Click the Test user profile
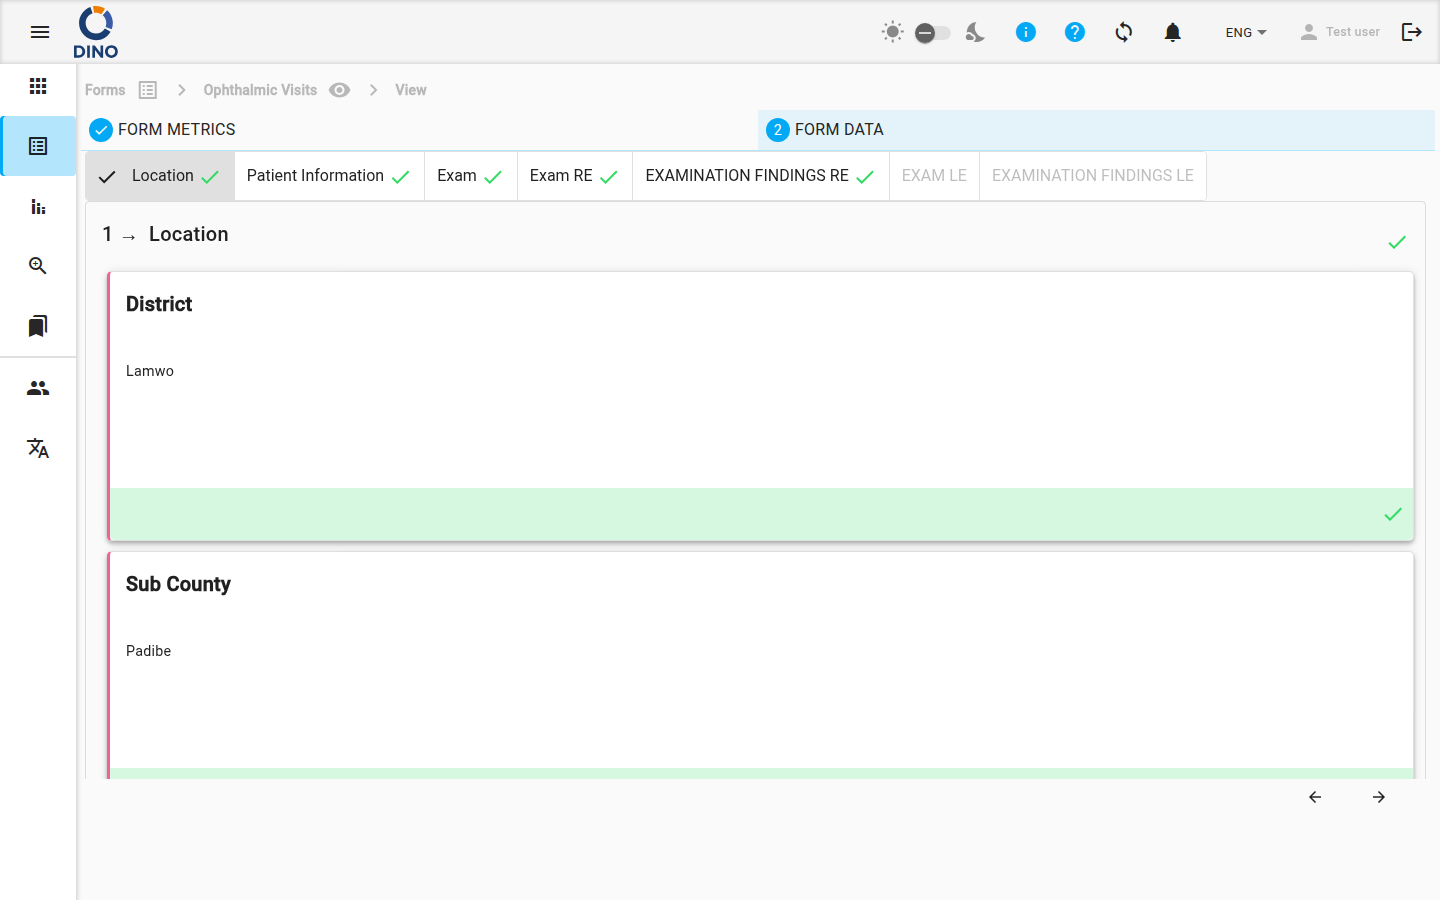This screenshot has width=1440, height=900. [1340, 32]
